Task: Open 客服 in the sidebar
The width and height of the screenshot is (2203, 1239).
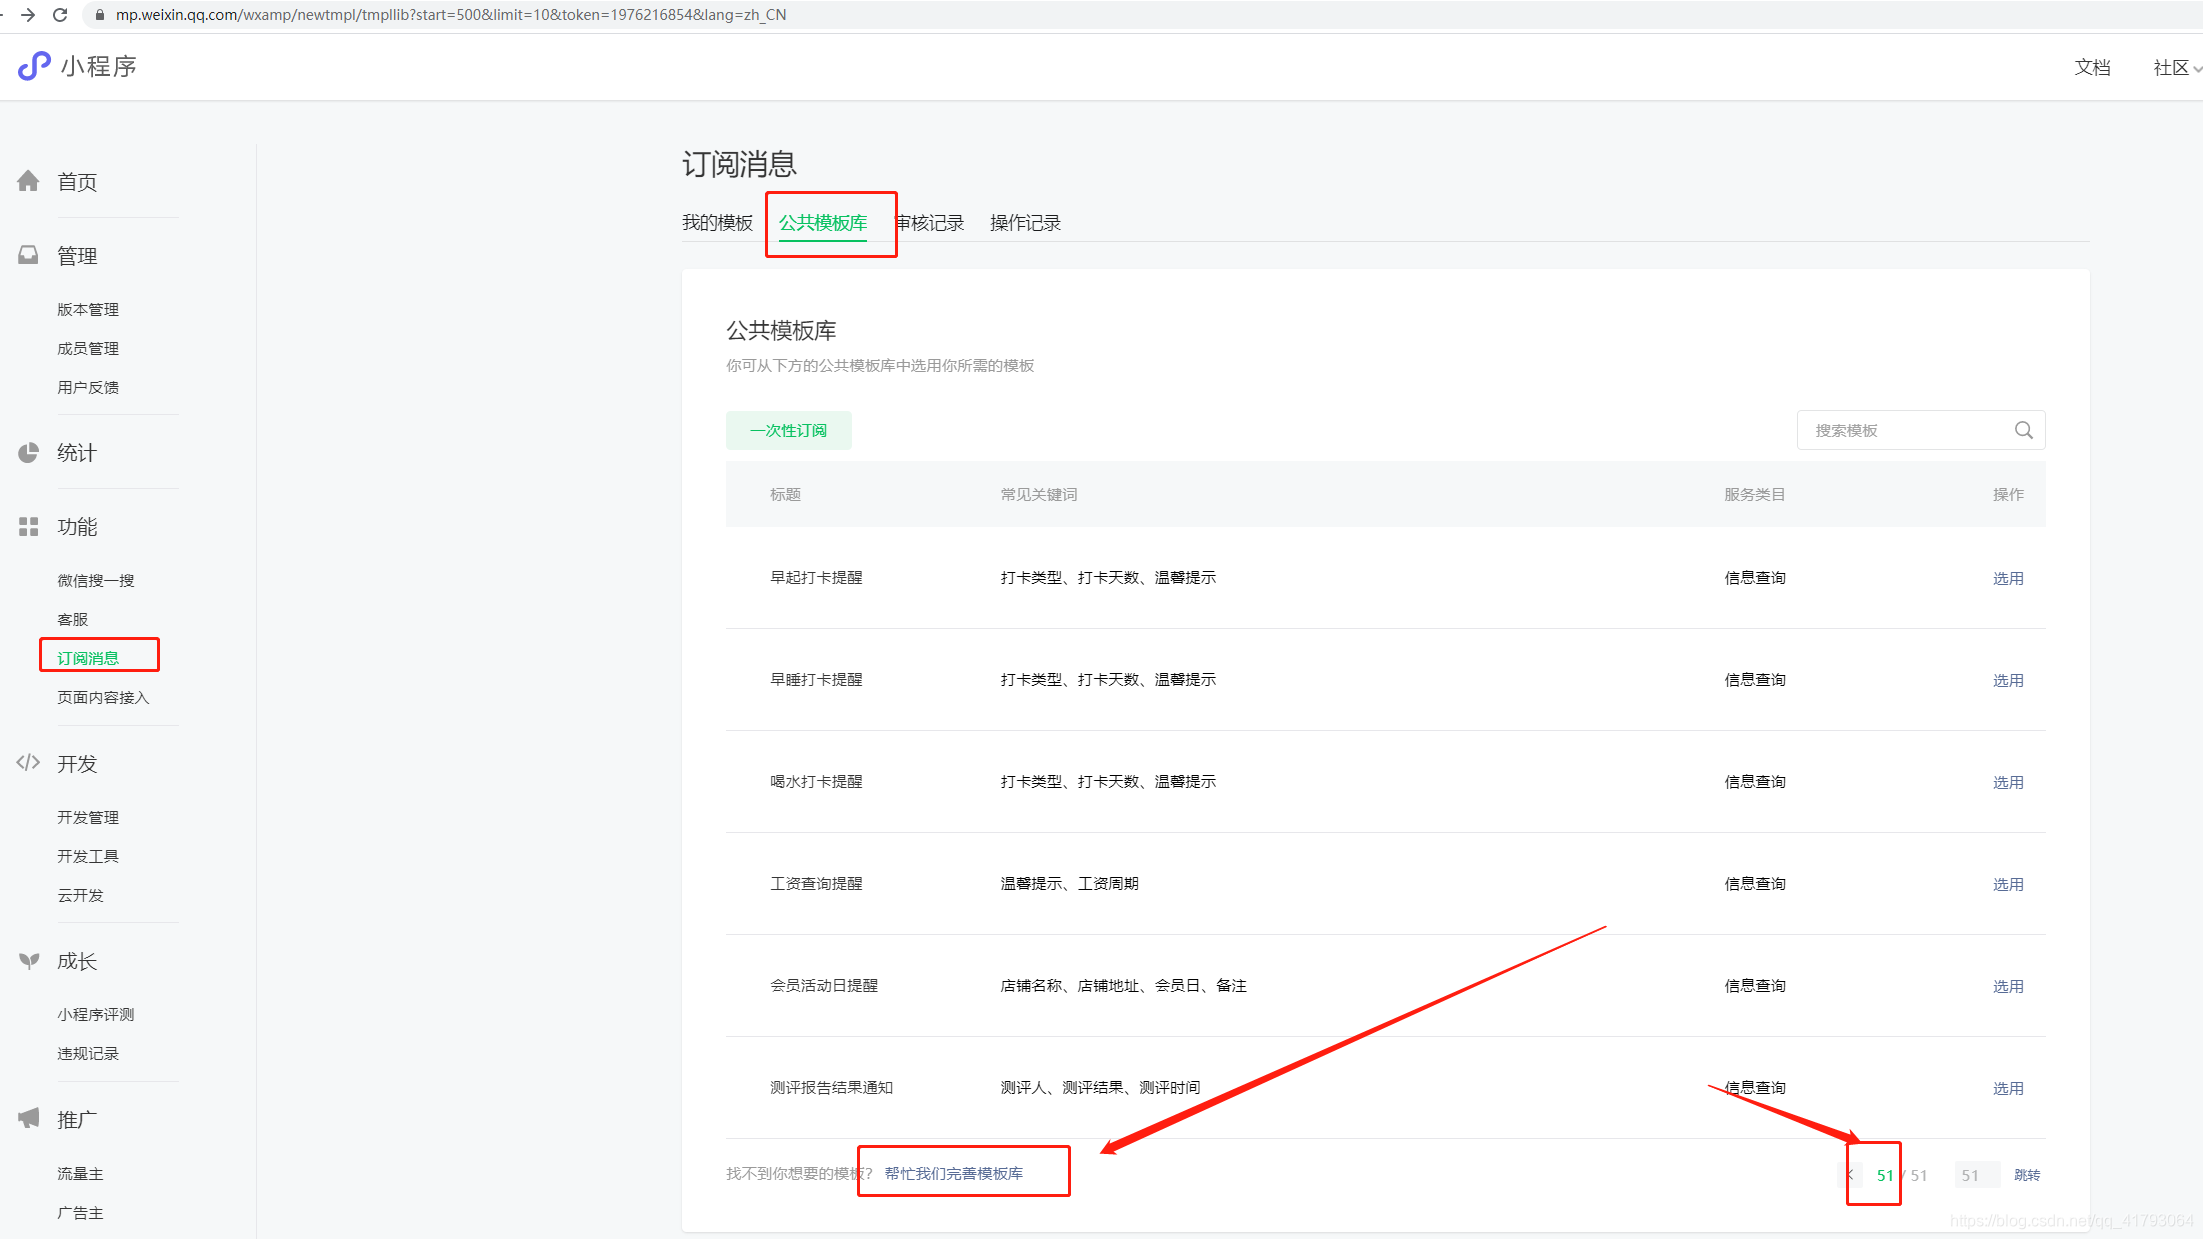Action: pos(73,619)
